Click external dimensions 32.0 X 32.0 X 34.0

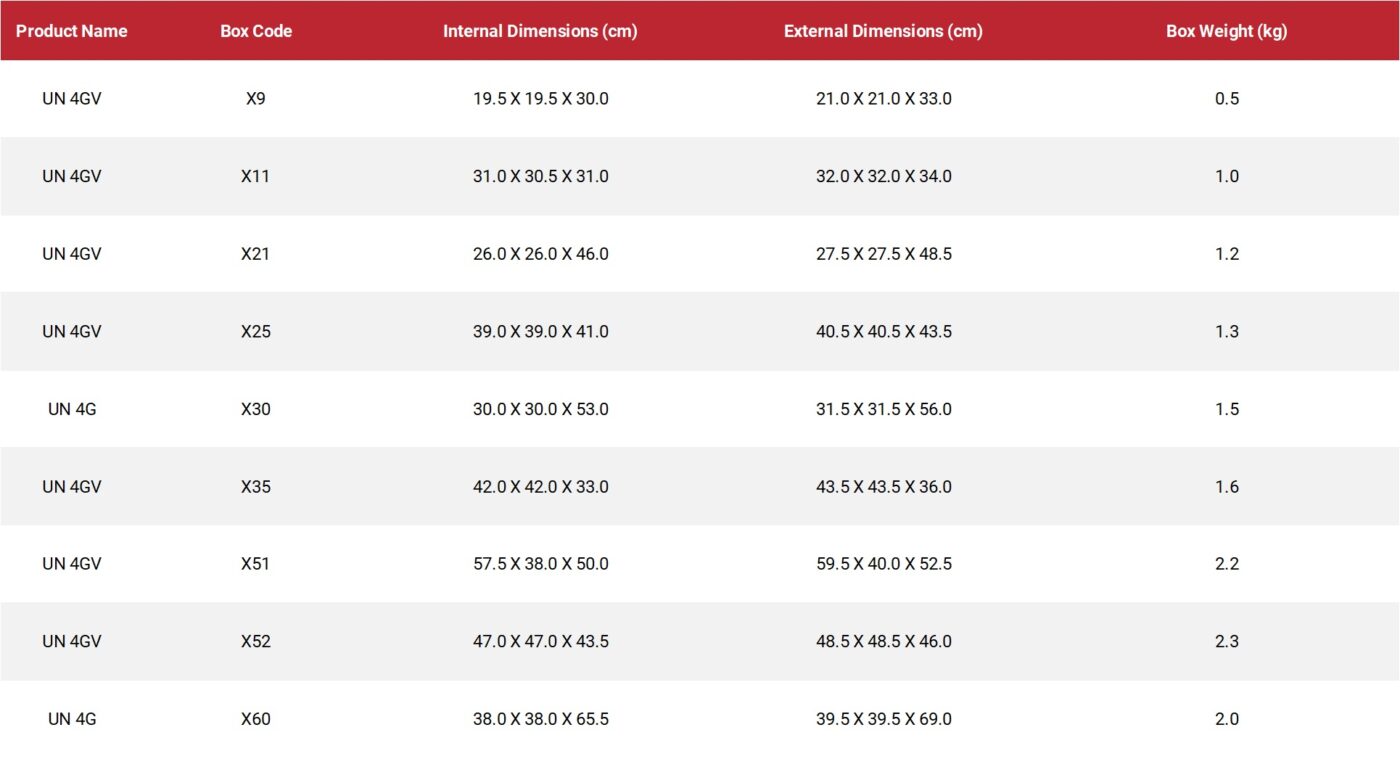pos(884,176)
